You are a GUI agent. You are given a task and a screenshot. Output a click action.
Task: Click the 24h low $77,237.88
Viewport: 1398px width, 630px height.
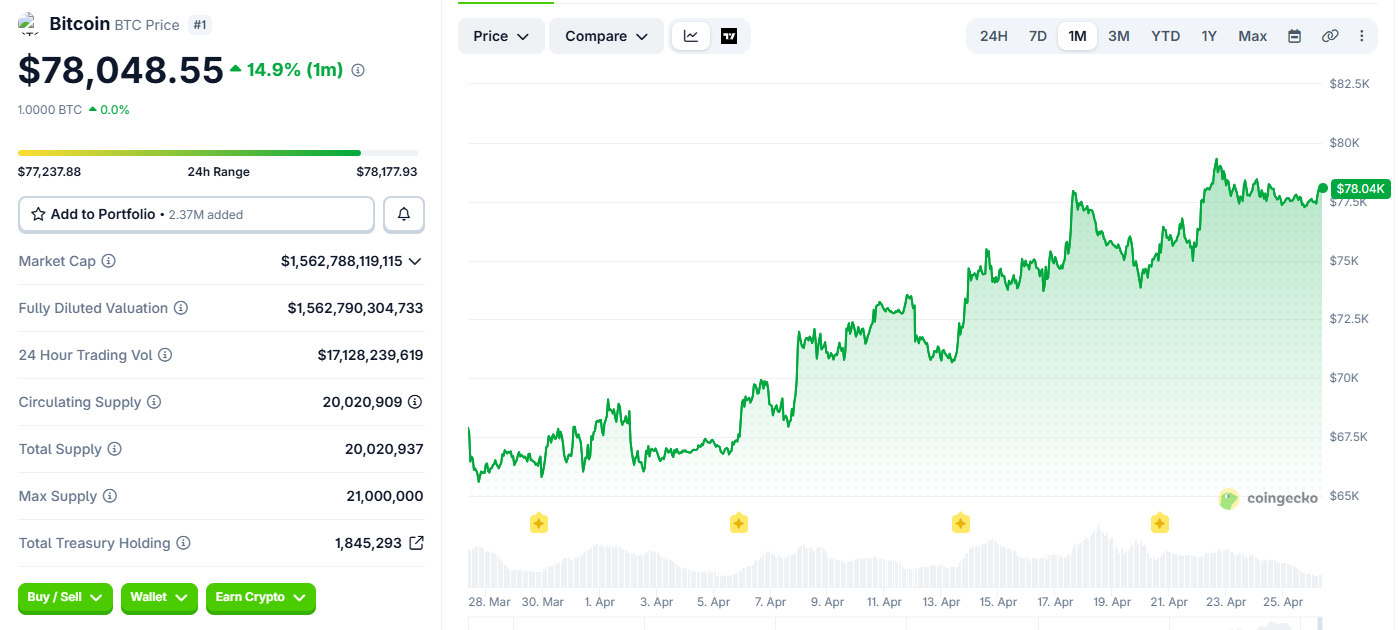[49, 172]
